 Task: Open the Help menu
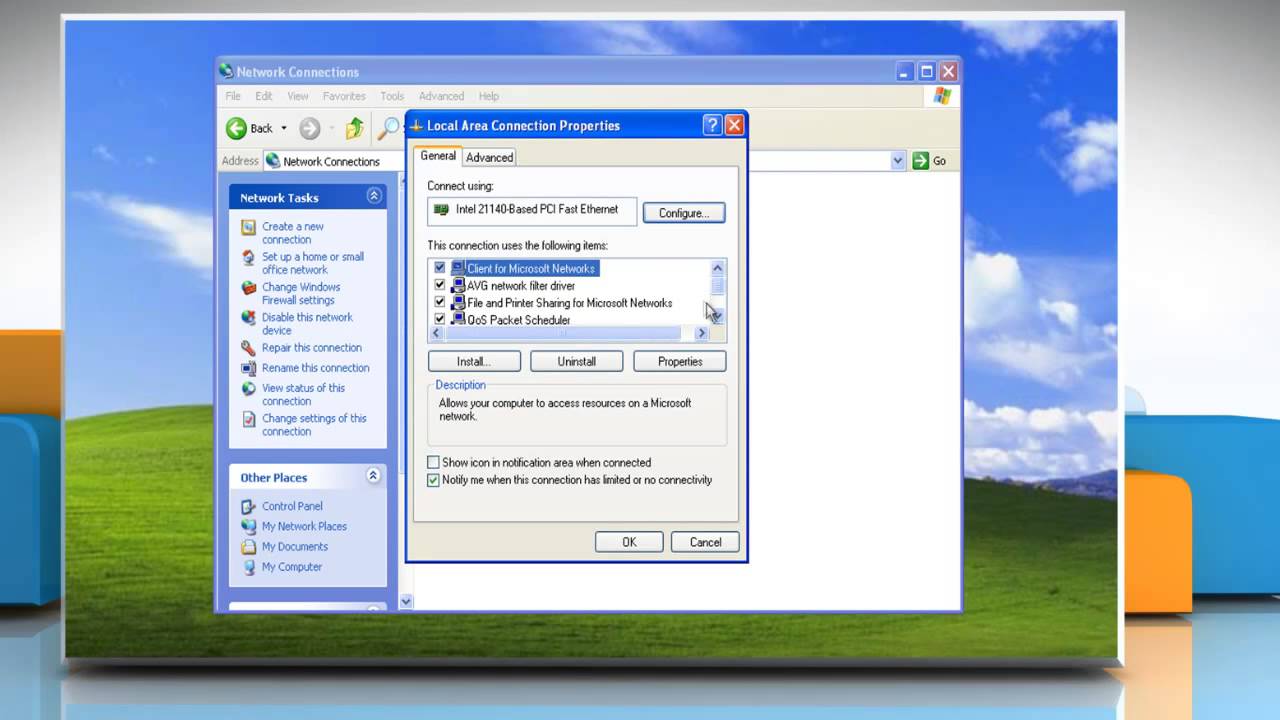click(489, 96)
